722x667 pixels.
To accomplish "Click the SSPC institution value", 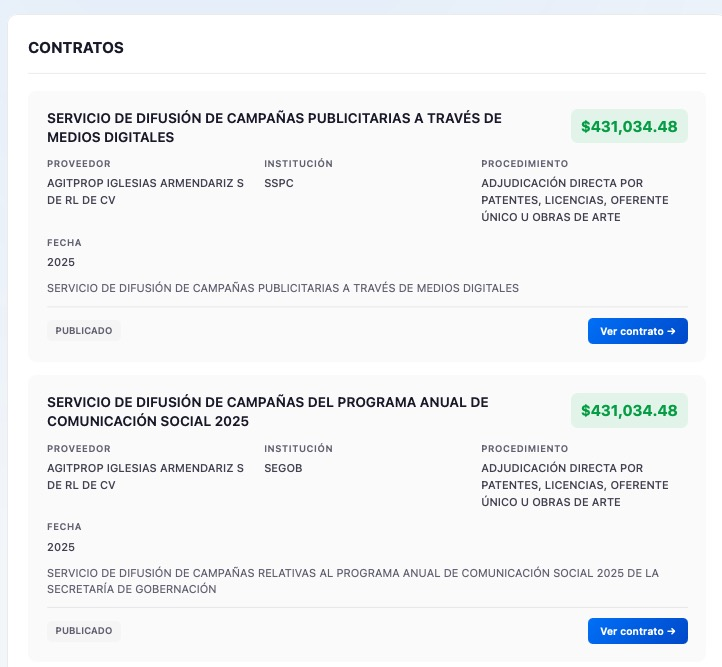I will (x=279, y=183).
